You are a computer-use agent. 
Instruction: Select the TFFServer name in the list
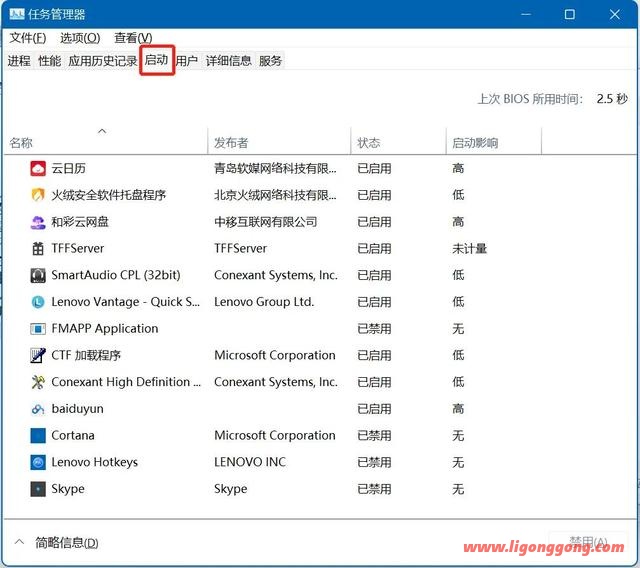(x=78, y=248)
